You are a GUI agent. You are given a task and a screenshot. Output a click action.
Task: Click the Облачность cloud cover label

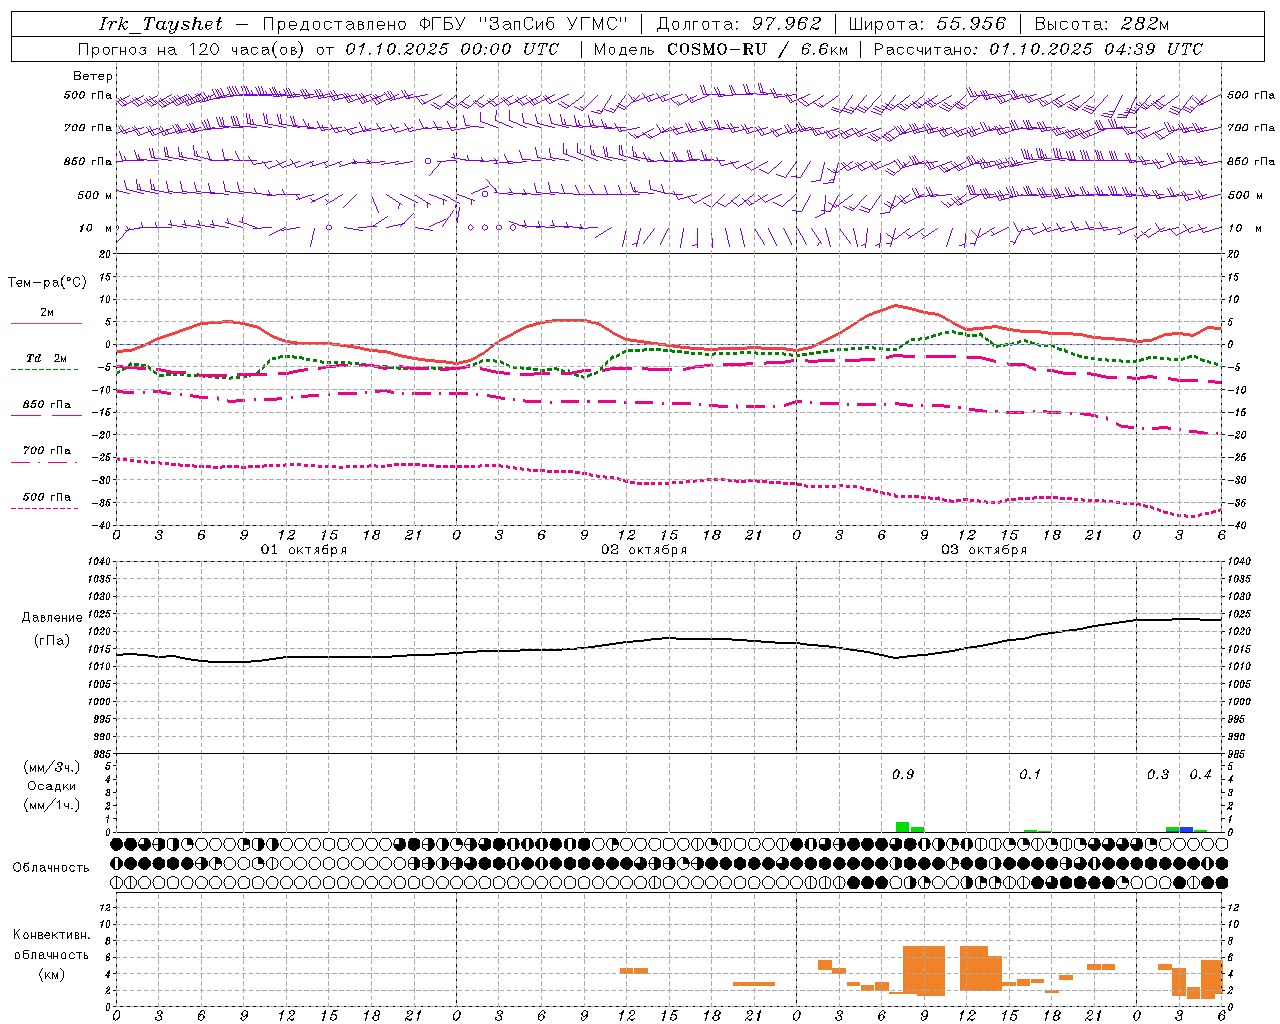click(51, 867)
